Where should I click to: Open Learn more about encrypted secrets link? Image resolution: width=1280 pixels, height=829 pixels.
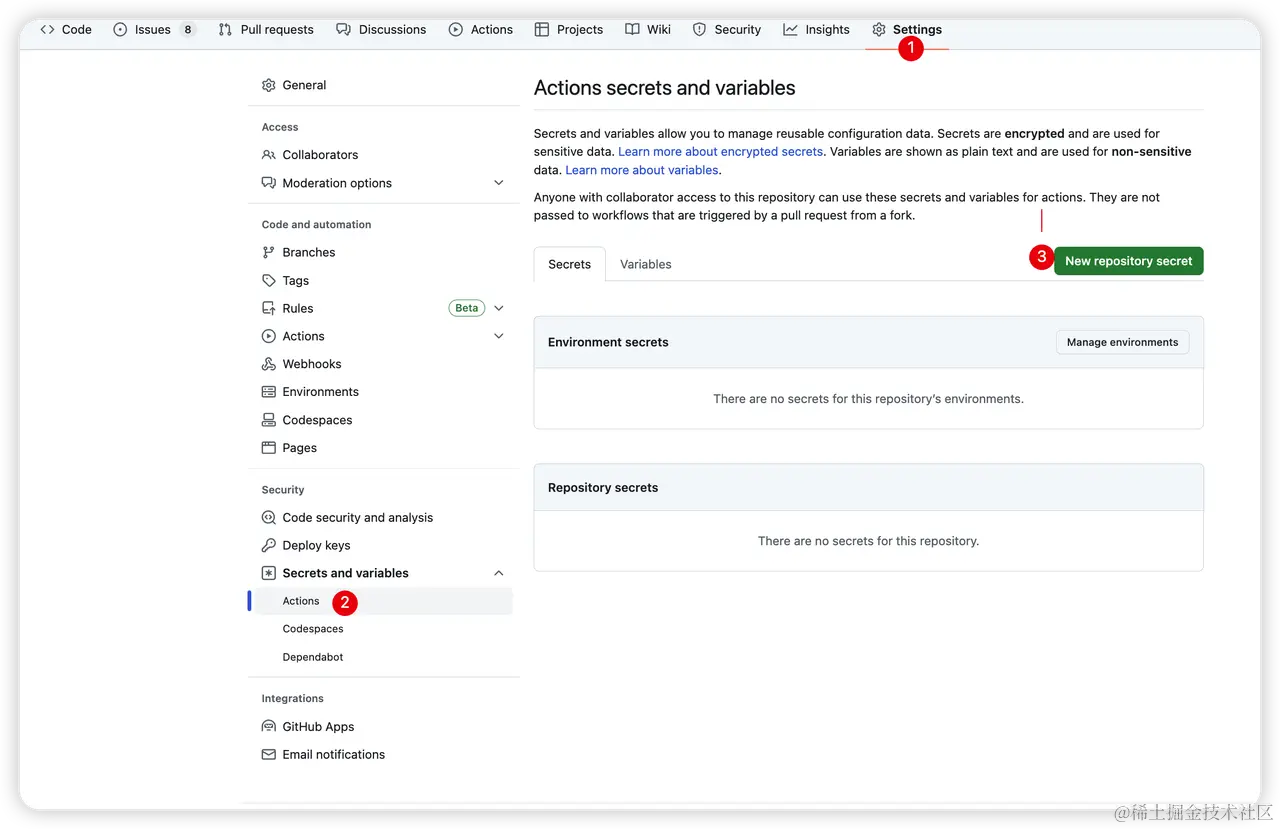(x=720, y=152)
